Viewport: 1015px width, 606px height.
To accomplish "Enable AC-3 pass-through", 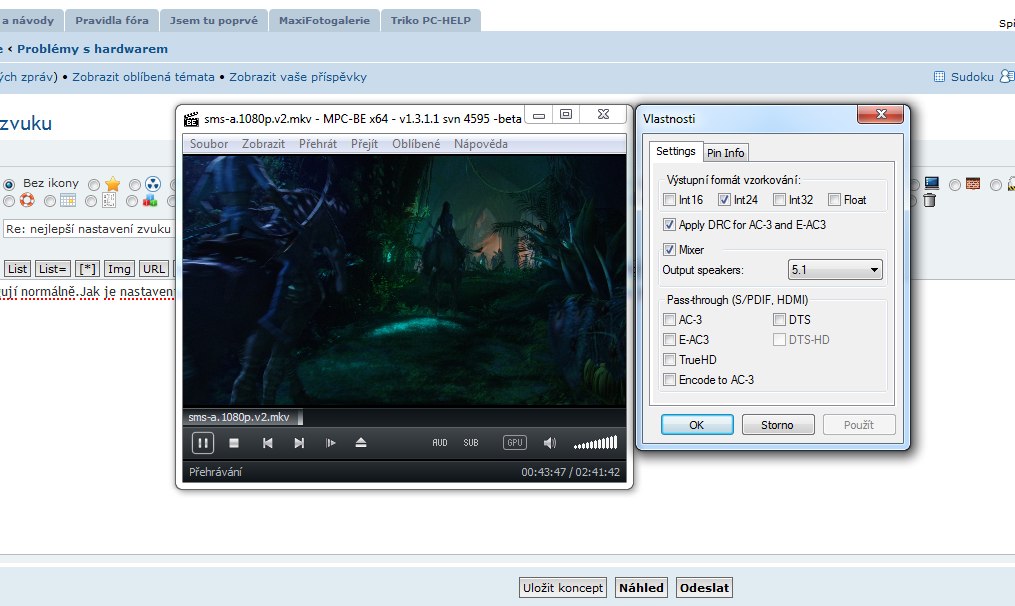I will click(669, 320).
